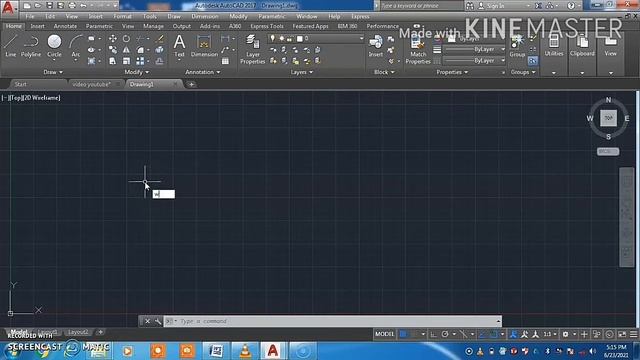Click the TOP face of ViewCube

click(608, 118)
